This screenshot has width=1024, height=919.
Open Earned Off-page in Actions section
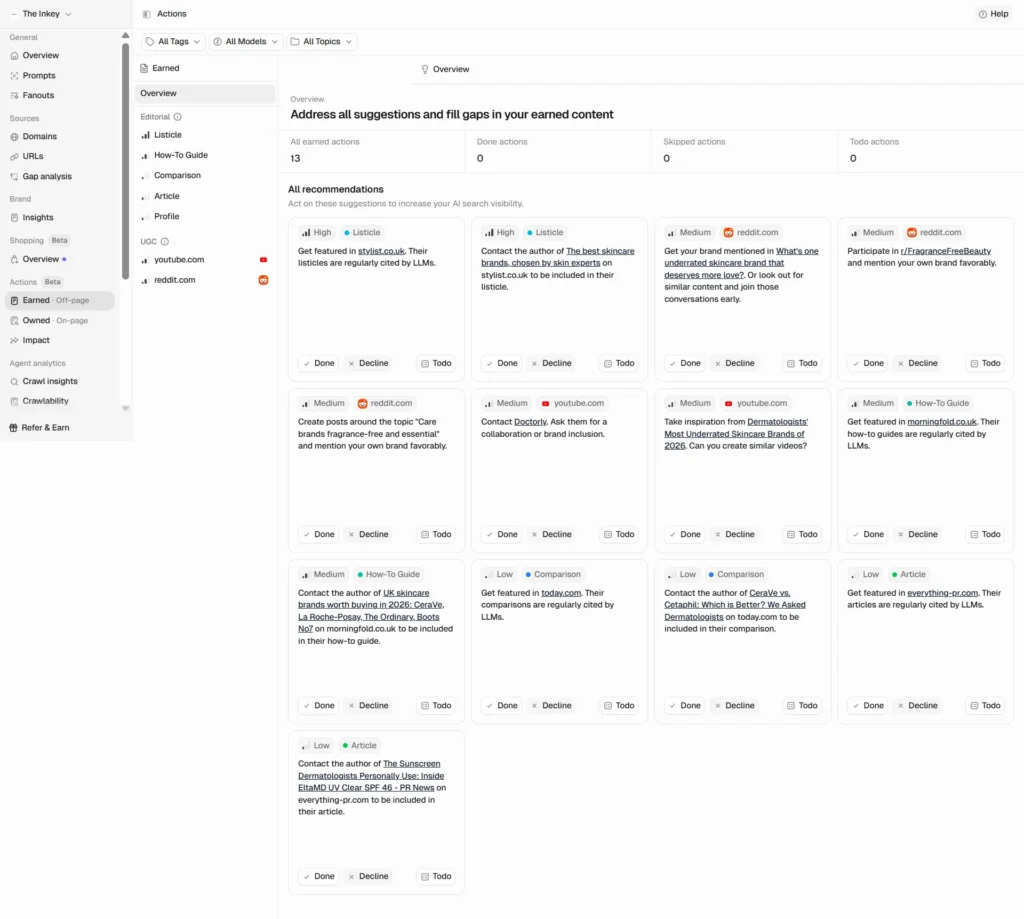(59, 300)
